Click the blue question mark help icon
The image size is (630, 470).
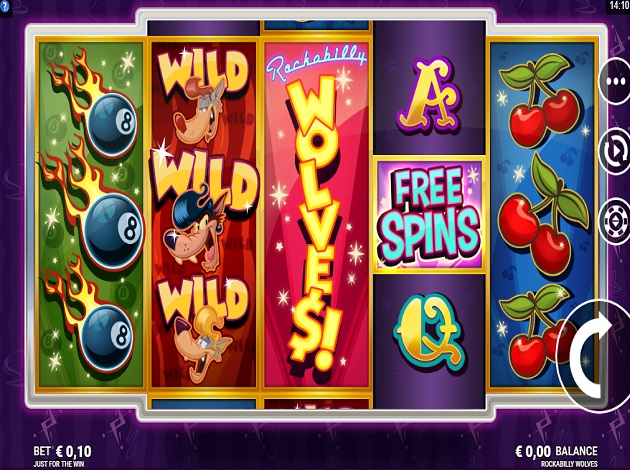5,6
